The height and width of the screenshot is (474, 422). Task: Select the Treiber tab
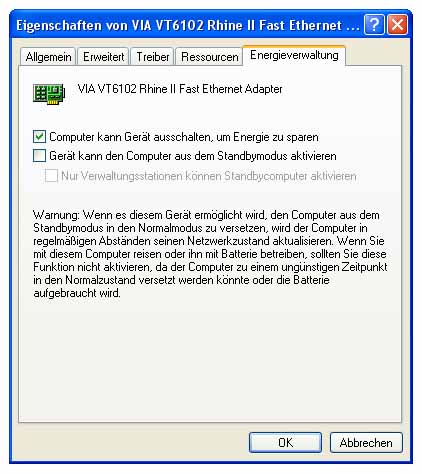coord(153,57)
